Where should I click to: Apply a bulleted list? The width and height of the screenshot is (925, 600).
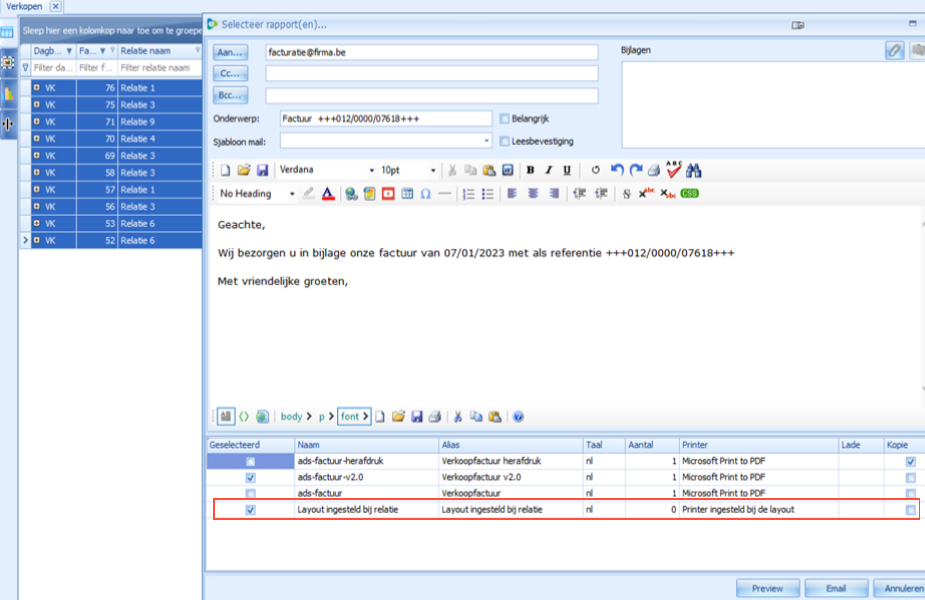pos(487,194)
